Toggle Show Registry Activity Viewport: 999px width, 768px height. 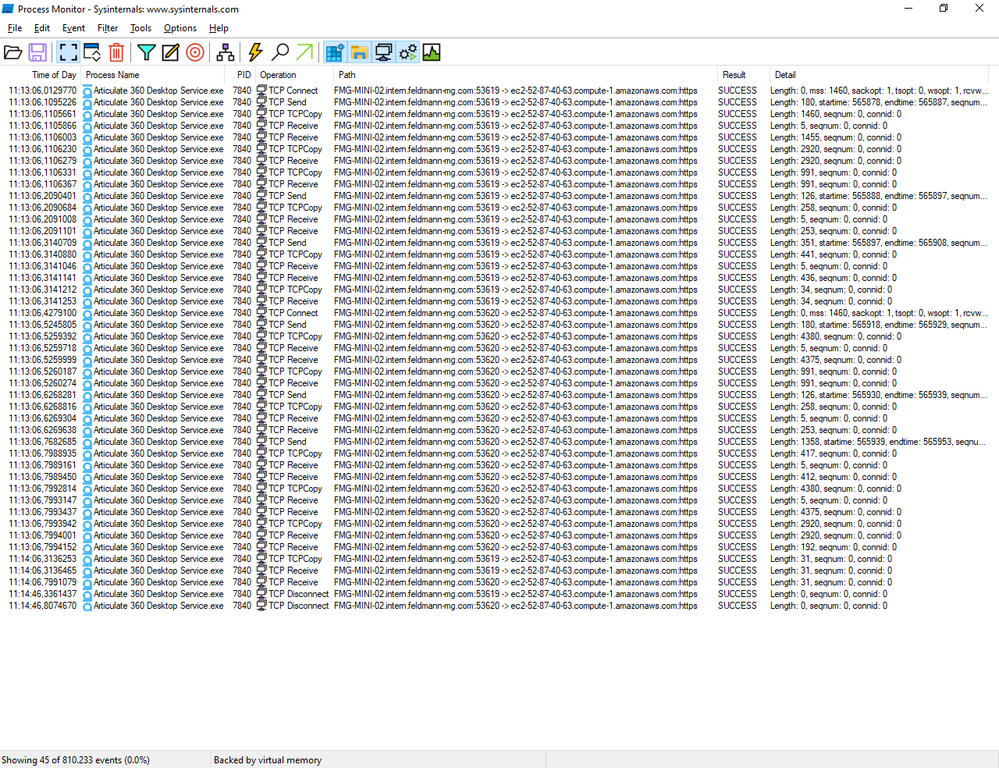pos(334,52)
